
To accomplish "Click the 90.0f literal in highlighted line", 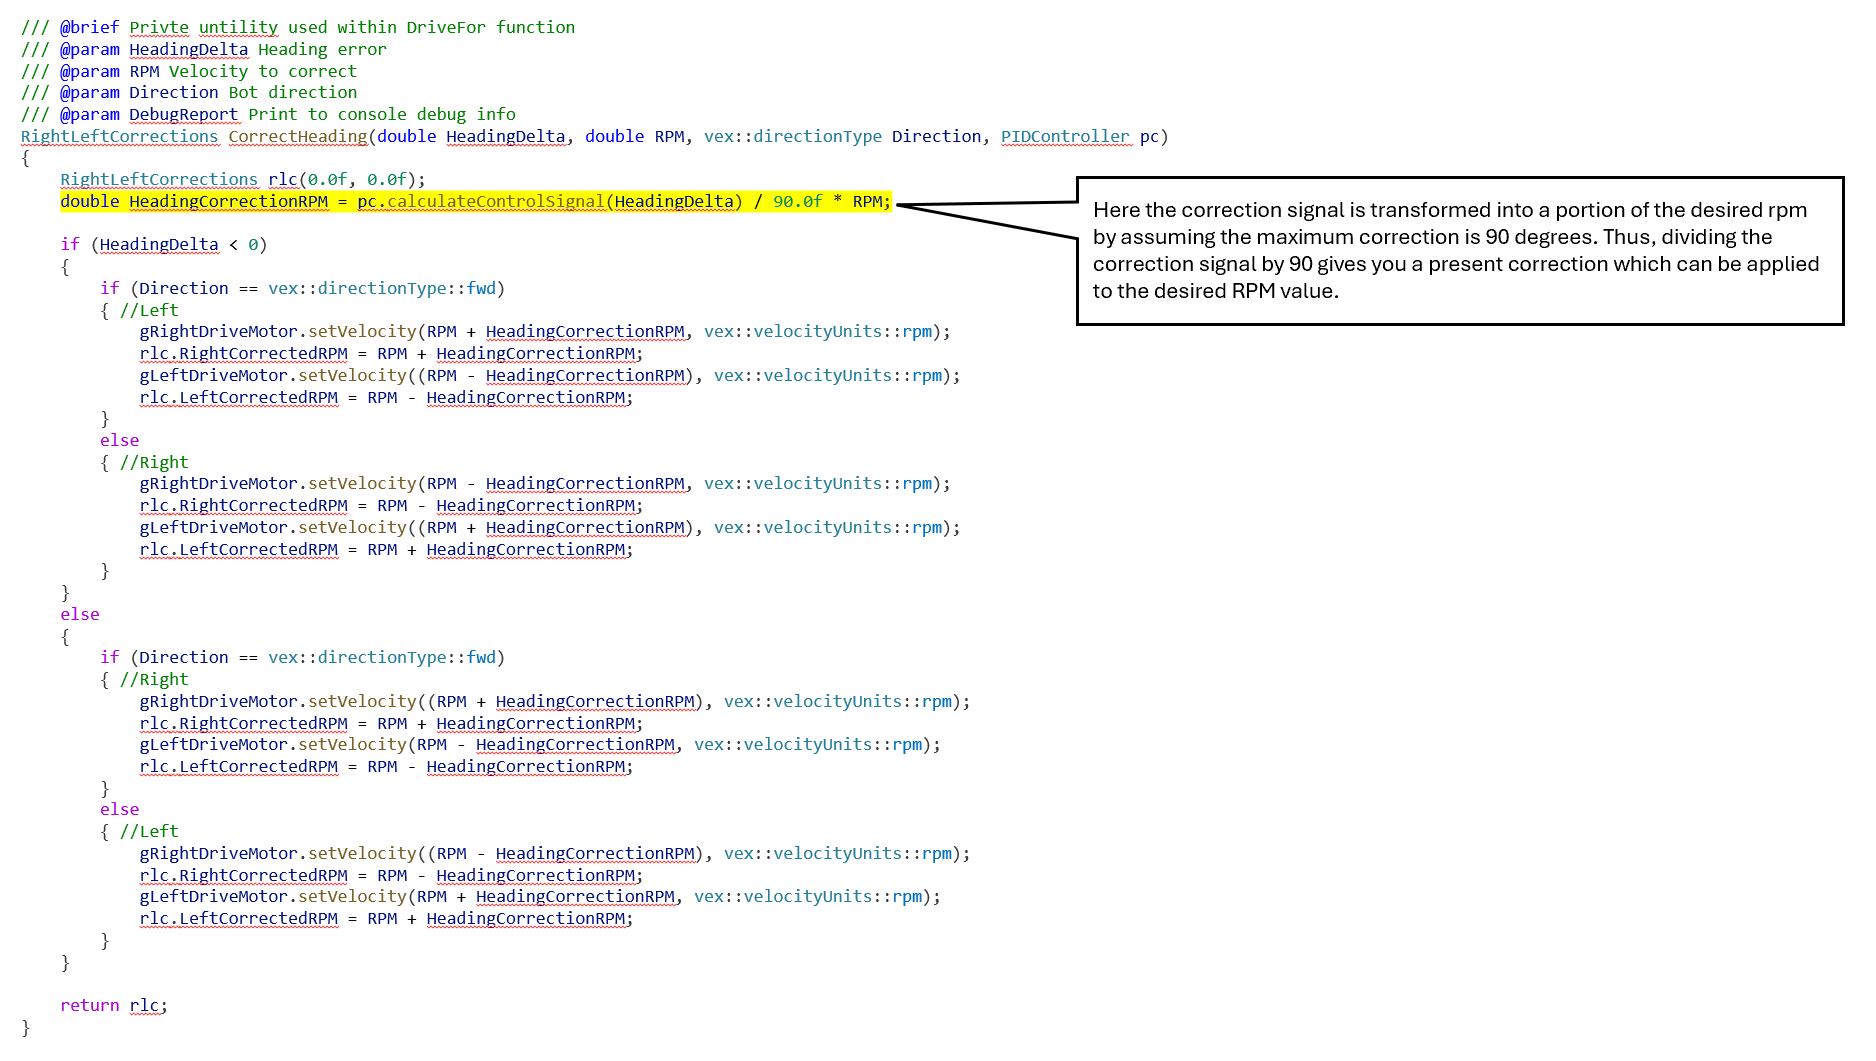I will click(797, 201).
